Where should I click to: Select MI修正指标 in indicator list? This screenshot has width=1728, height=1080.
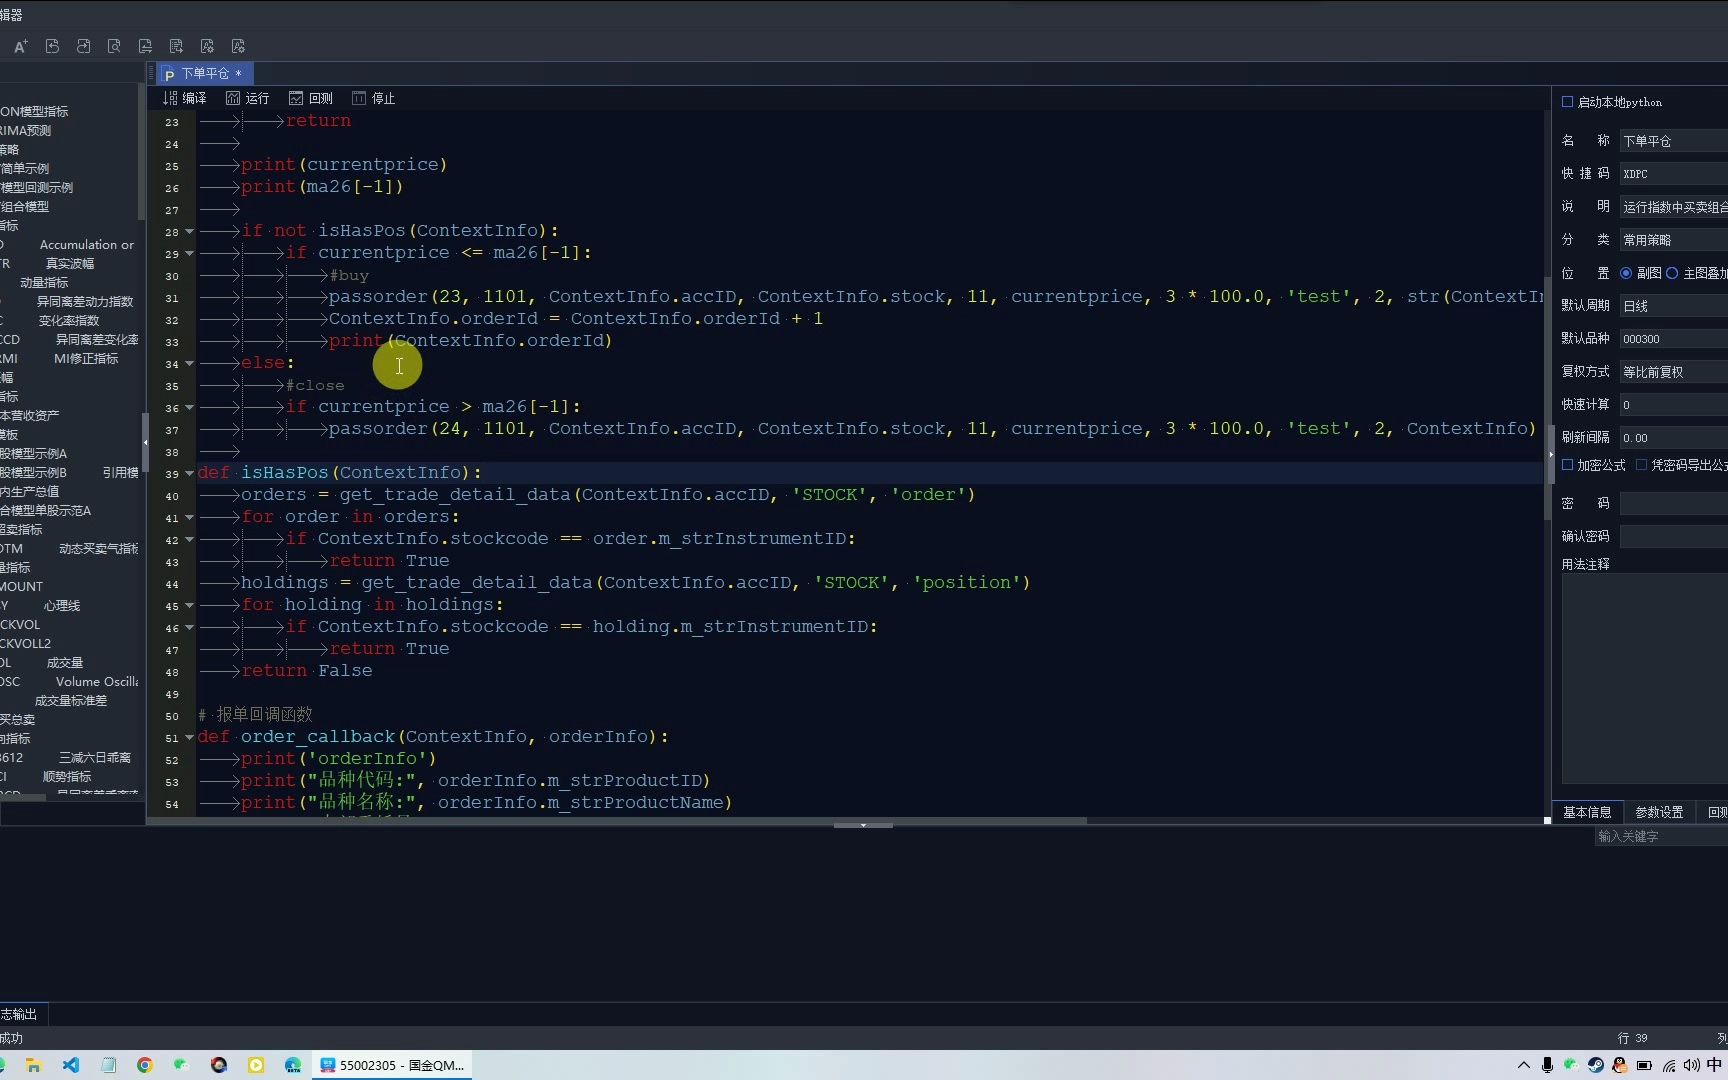[x=86, y=358]
